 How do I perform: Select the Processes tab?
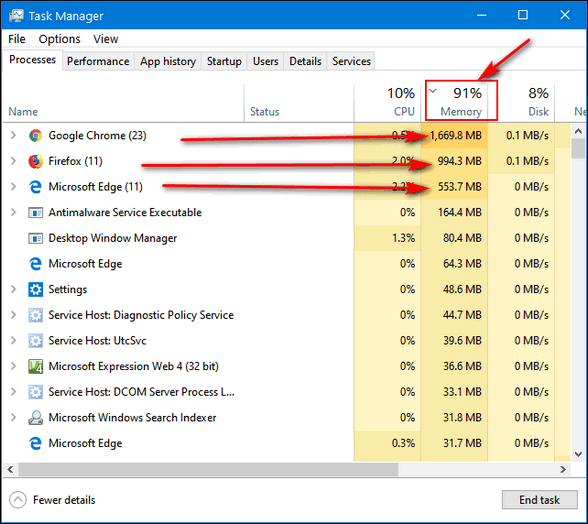[32, 60]
